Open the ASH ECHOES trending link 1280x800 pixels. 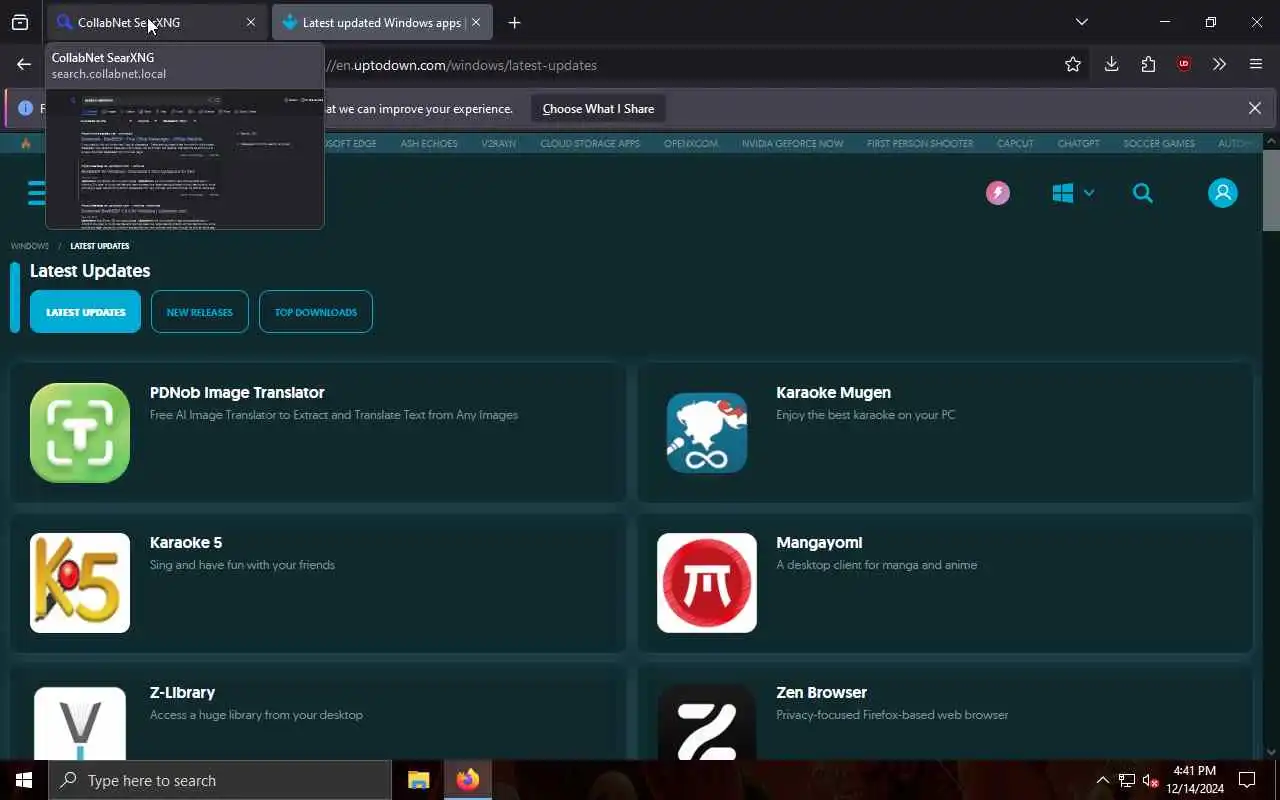pyautogui.click(x=429, y=143)
